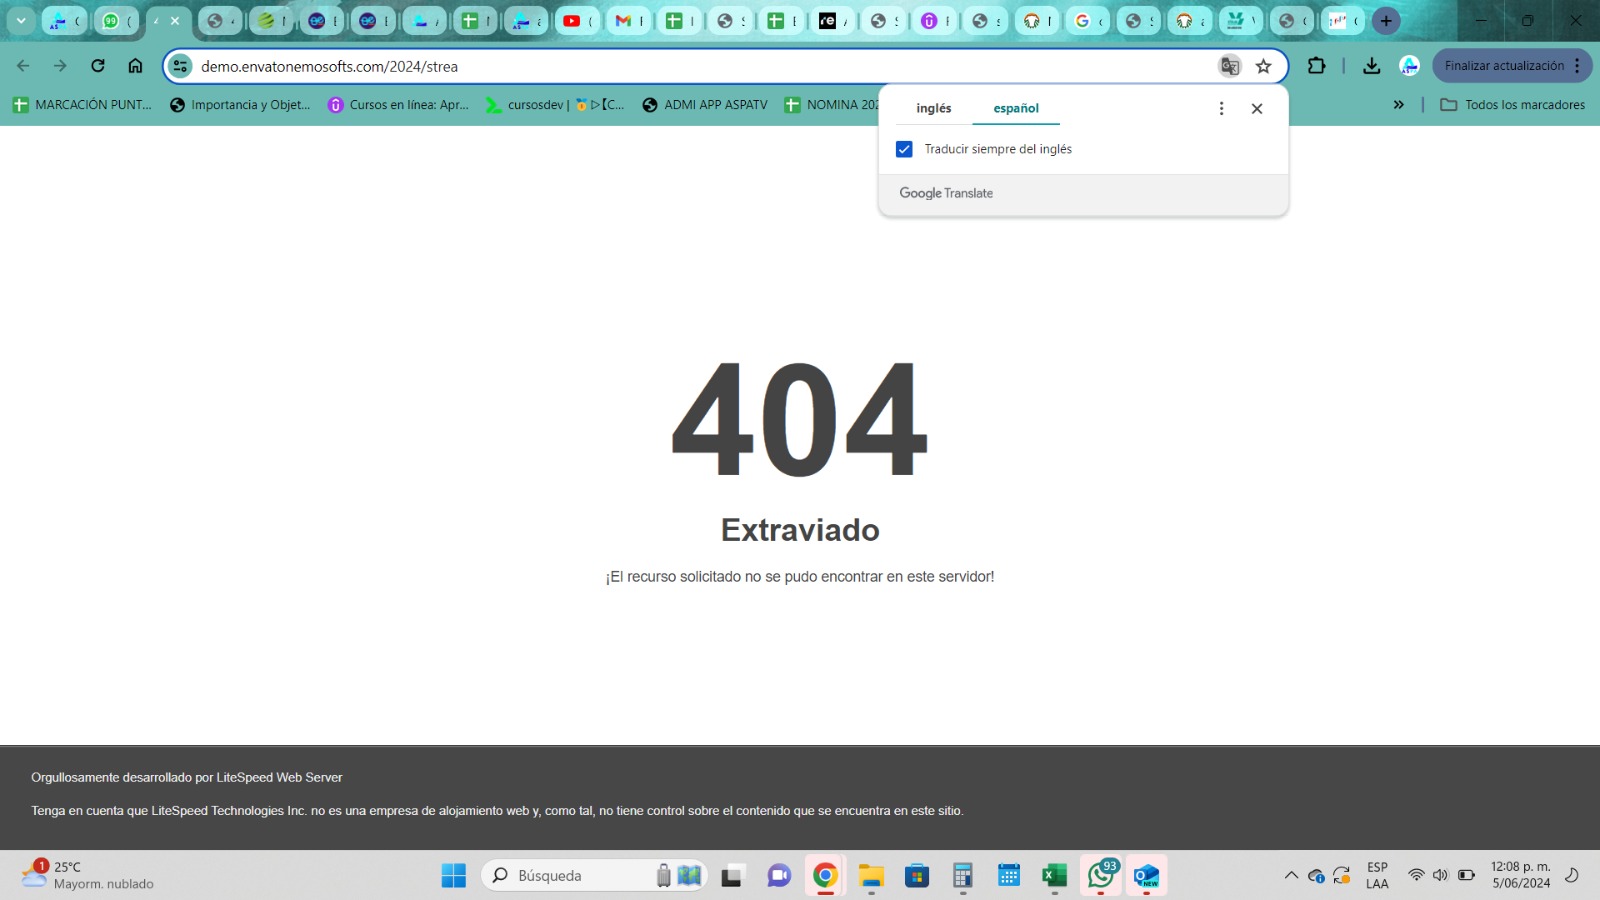Open WhatsApp from the taskbar
This screenshot has height=900, width=1600.
click(x=1100, y=876)
